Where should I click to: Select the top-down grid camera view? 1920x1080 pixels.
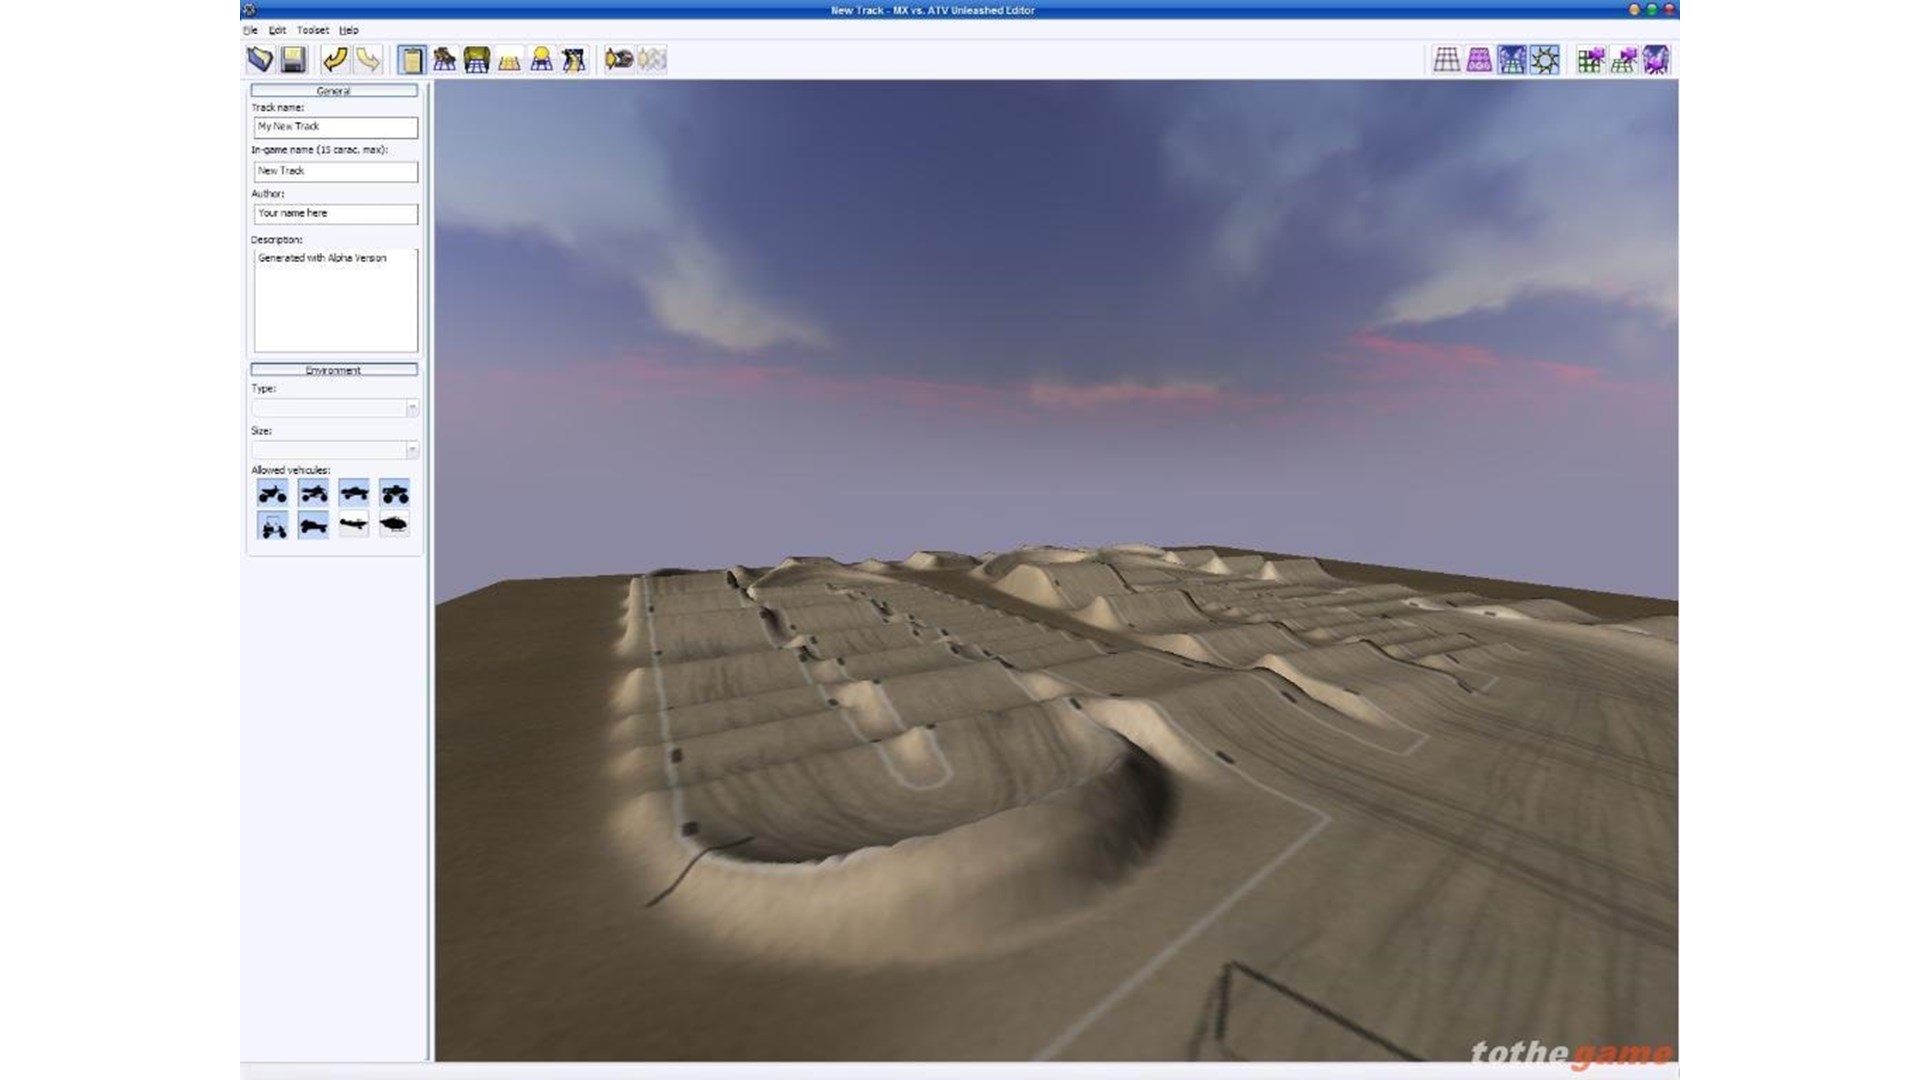tap(1591, 60)
